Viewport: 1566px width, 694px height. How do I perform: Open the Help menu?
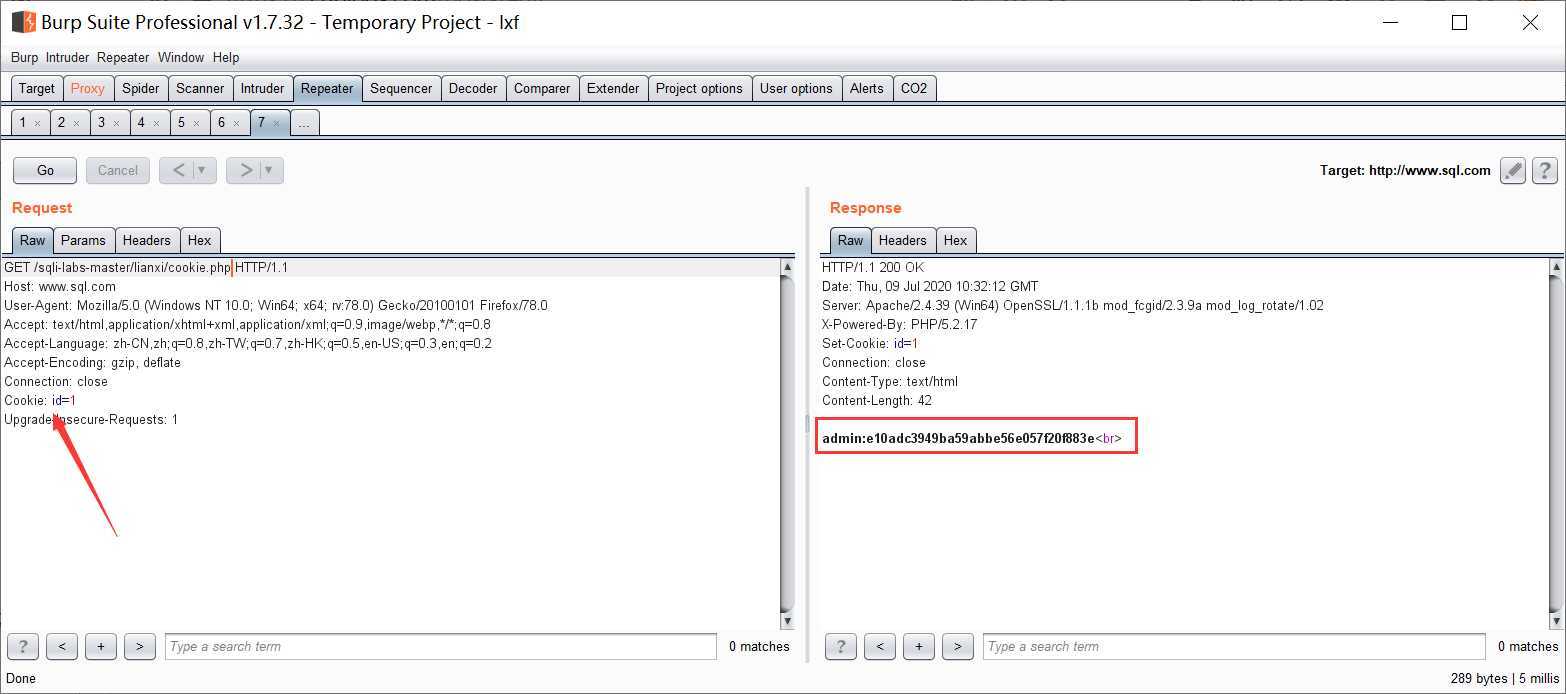coord(226,57)
